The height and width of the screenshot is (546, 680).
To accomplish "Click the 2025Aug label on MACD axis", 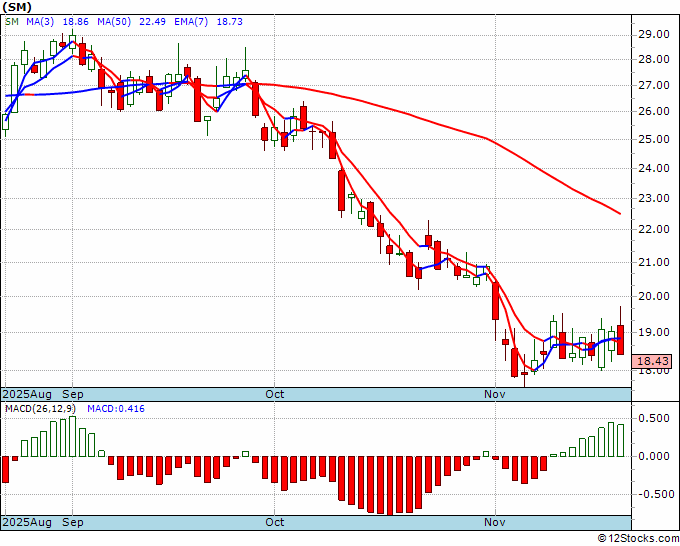I will tap(27, 522).
